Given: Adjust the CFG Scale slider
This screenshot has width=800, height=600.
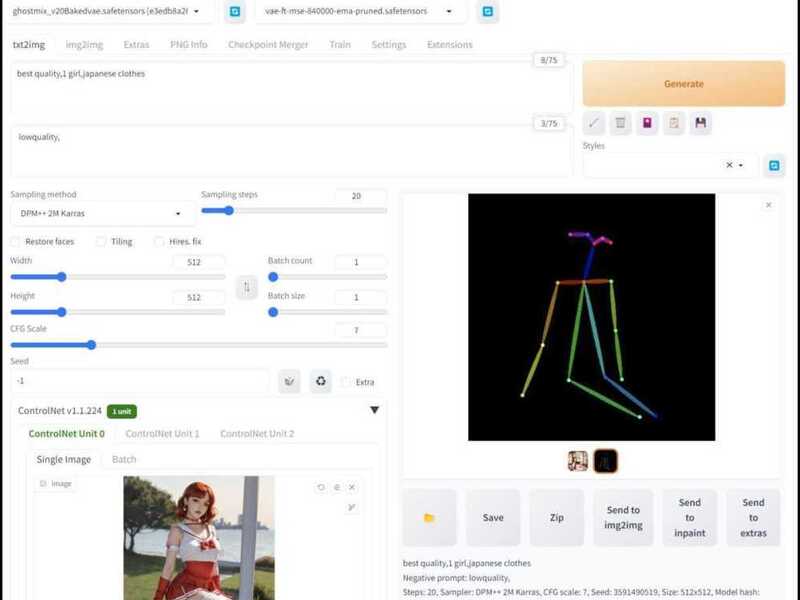Looking at the screenshot, I should pyautogui.click(x=91, y=345).
